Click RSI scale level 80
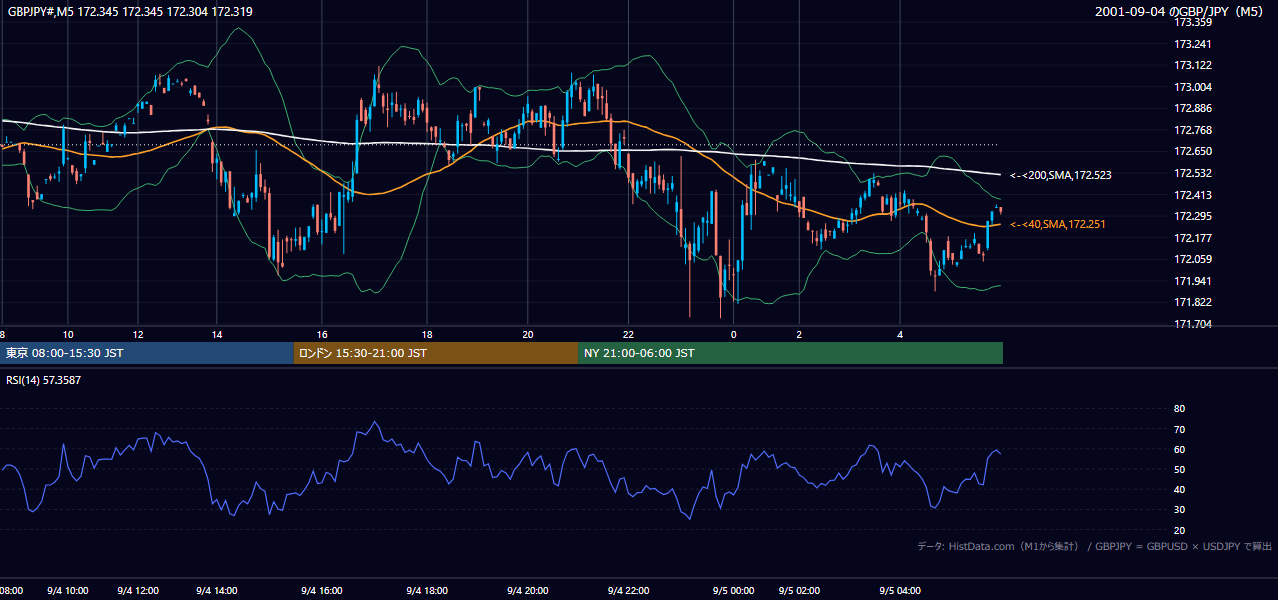Image resolution: width=1278 pixels, height=600 pixels. tap(1179, 409)
